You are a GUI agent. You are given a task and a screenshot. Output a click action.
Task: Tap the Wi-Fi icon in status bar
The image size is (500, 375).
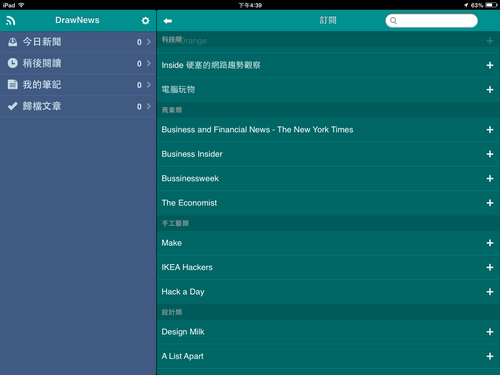click(21, 5)
